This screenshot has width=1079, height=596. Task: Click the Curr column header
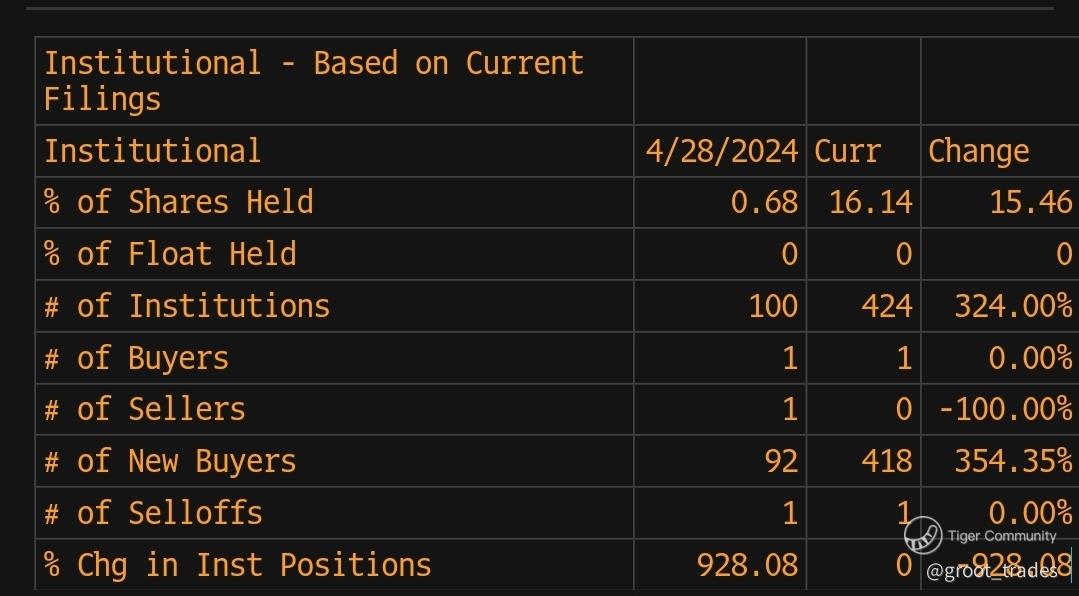coord(847,151)
